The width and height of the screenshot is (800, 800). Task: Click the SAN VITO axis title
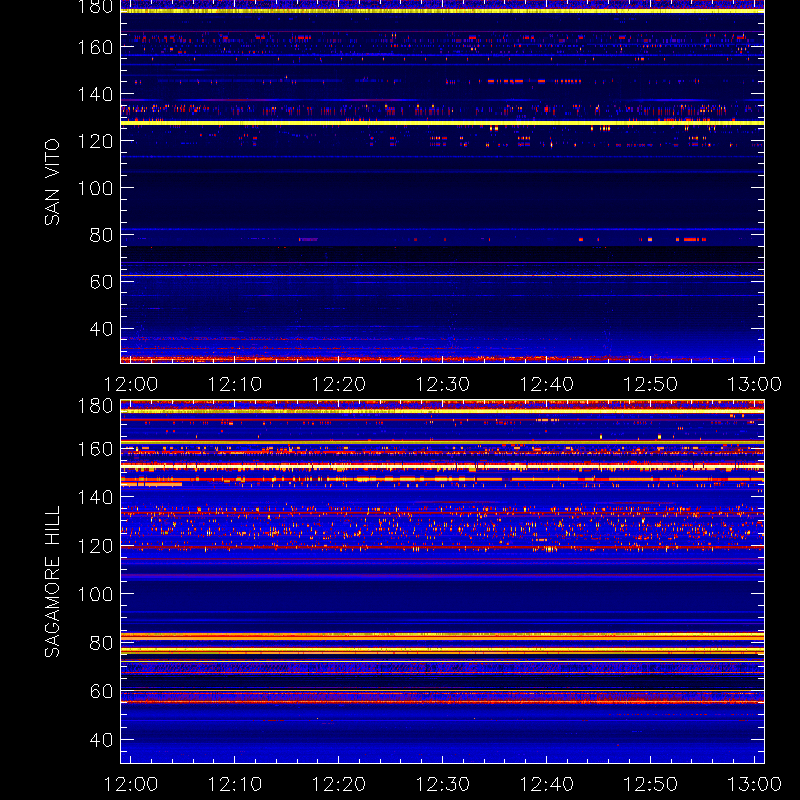pos(52,182)
